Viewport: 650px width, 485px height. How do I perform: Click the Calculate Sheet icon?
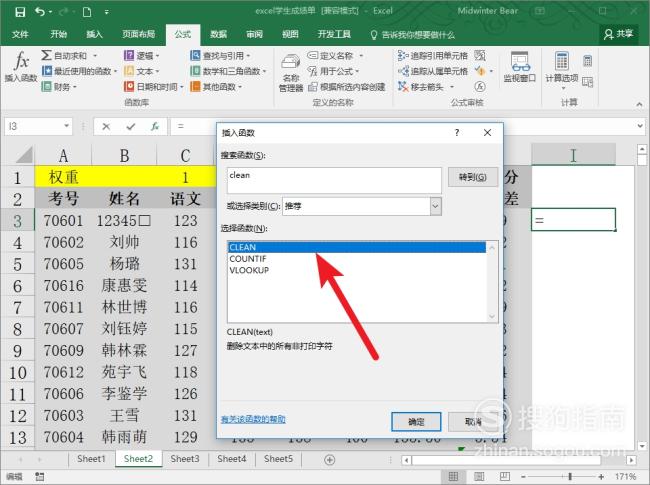587,82
